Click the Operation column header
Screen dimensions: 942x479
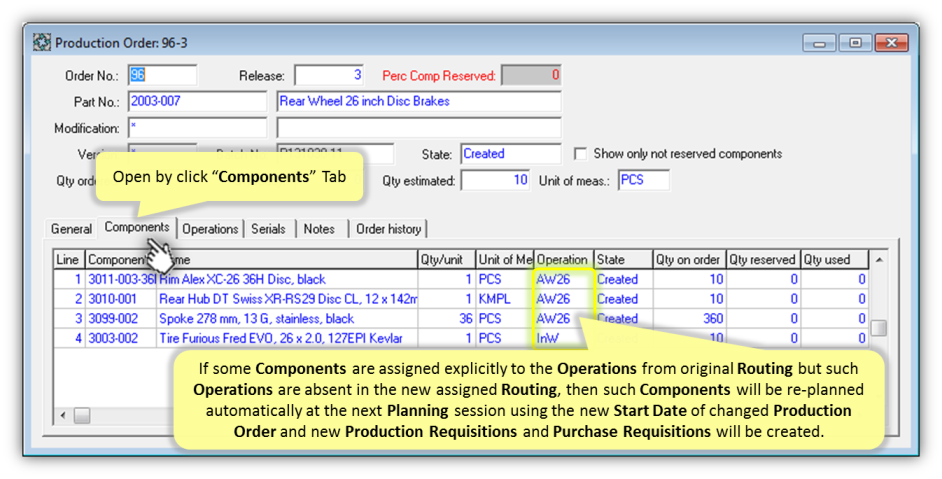(564, 260)
